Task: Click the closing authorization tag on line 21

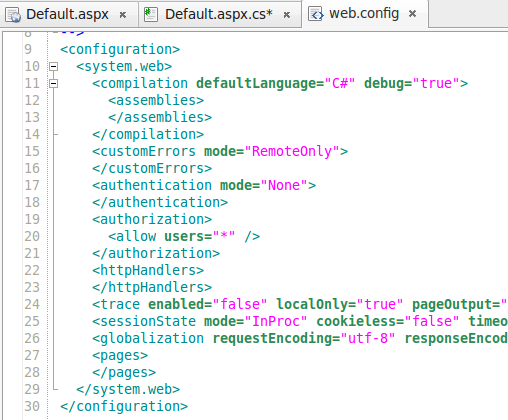Action: click(x=156, y=253)
